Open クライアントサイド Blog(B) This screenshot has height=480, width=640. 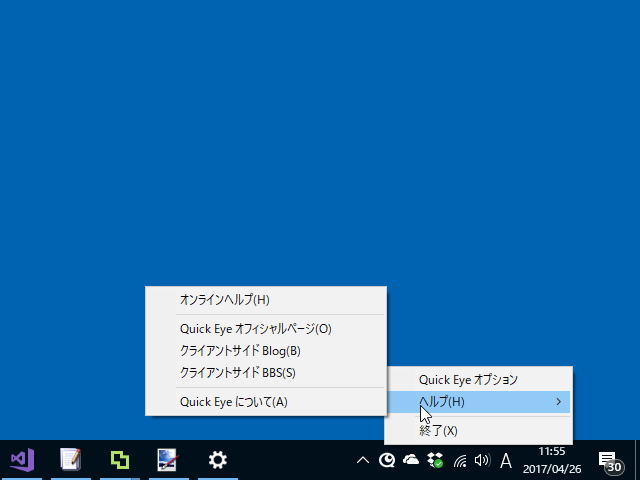(x=266, y=351)
